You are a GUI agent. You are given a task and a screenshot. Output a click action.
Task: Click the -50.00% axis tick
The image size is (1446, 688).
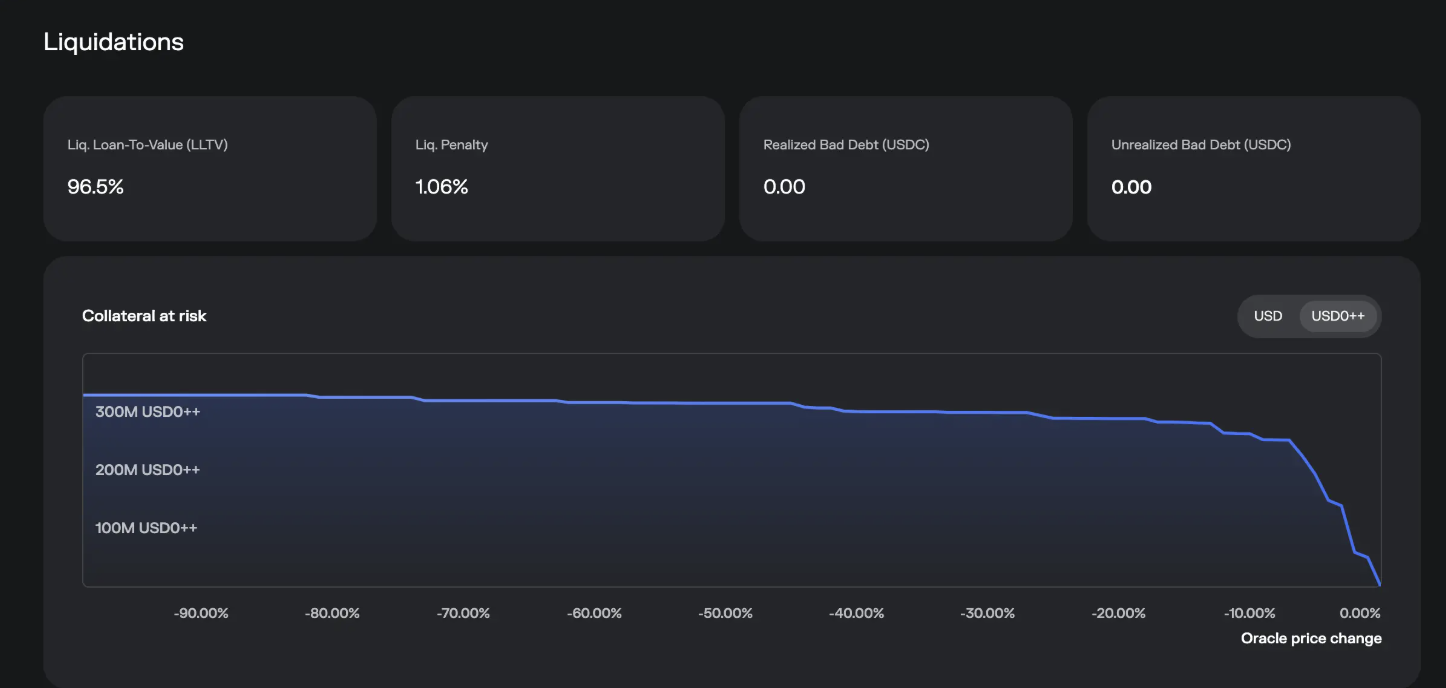pyautogui.click(x=725, y=613)
